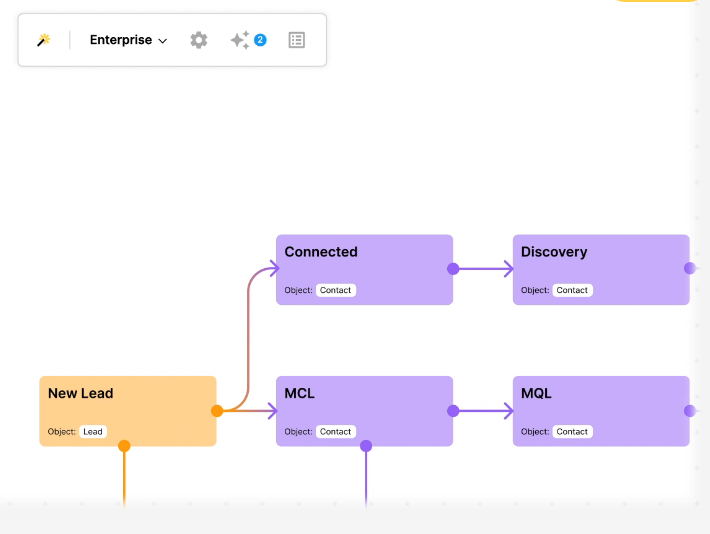
Task: Open the list view icon in toolbar
Action: point(297,40)
